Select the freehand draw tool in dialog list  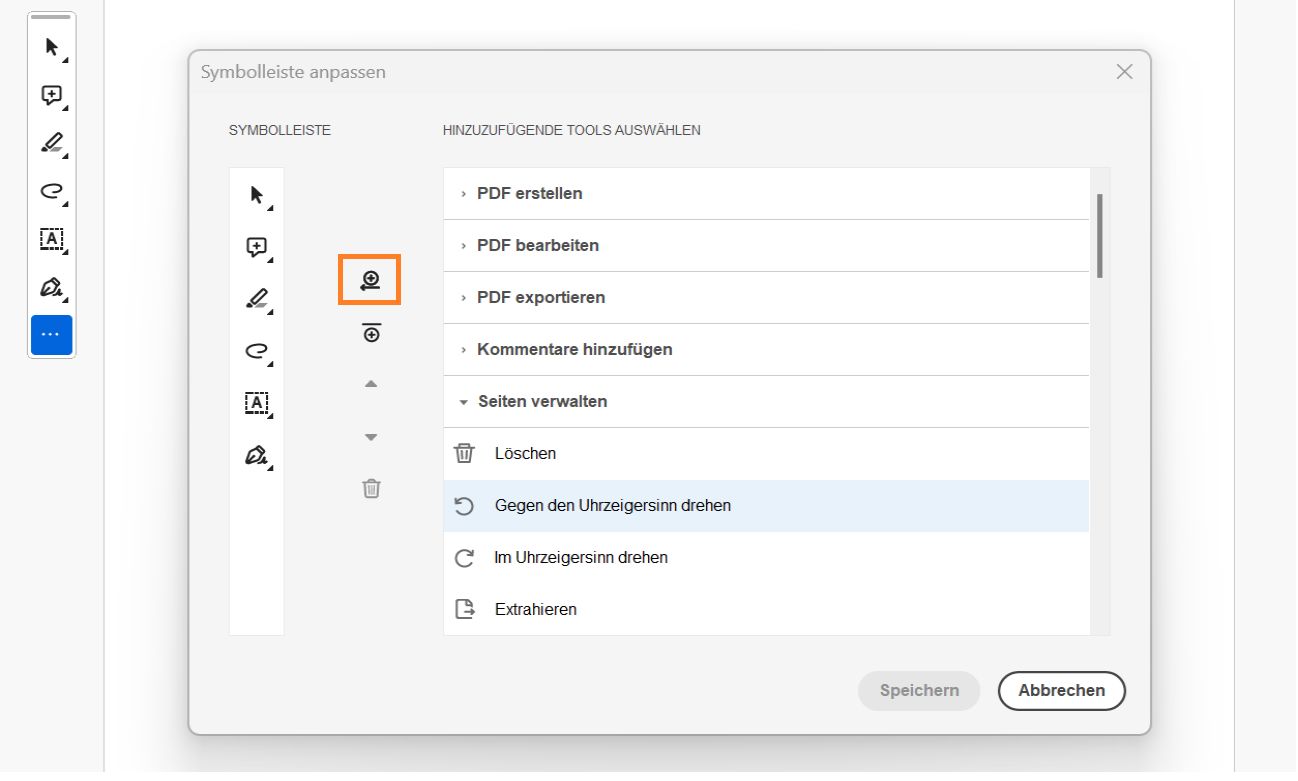point(257,350)
